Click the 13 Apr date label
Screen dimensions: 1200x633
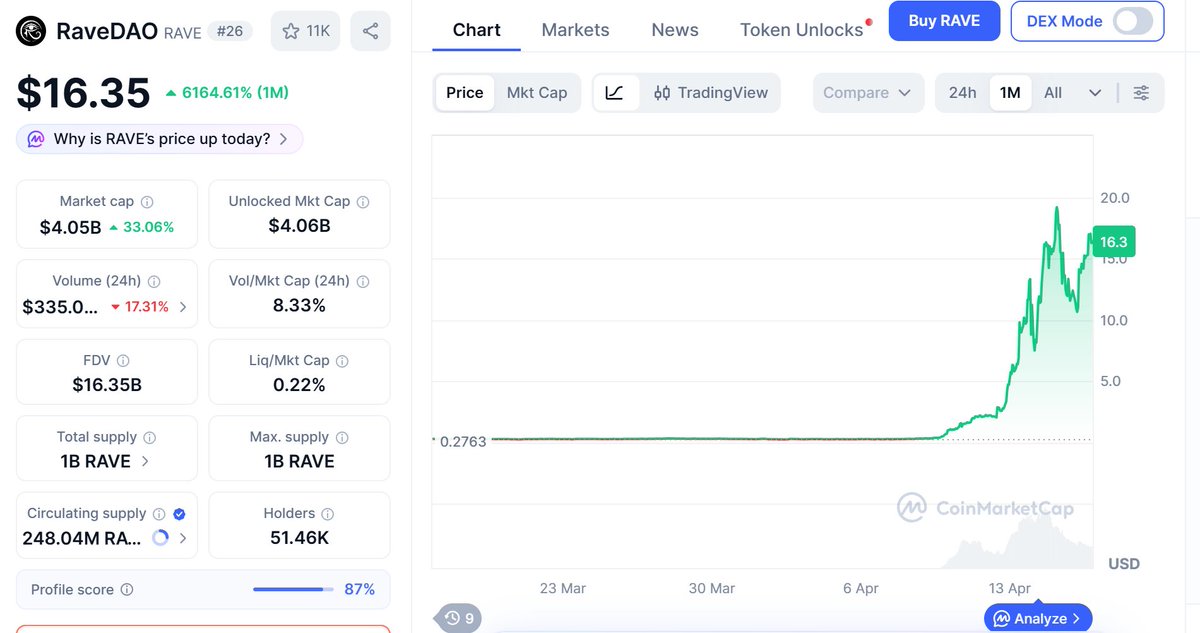coord(1009,588)
